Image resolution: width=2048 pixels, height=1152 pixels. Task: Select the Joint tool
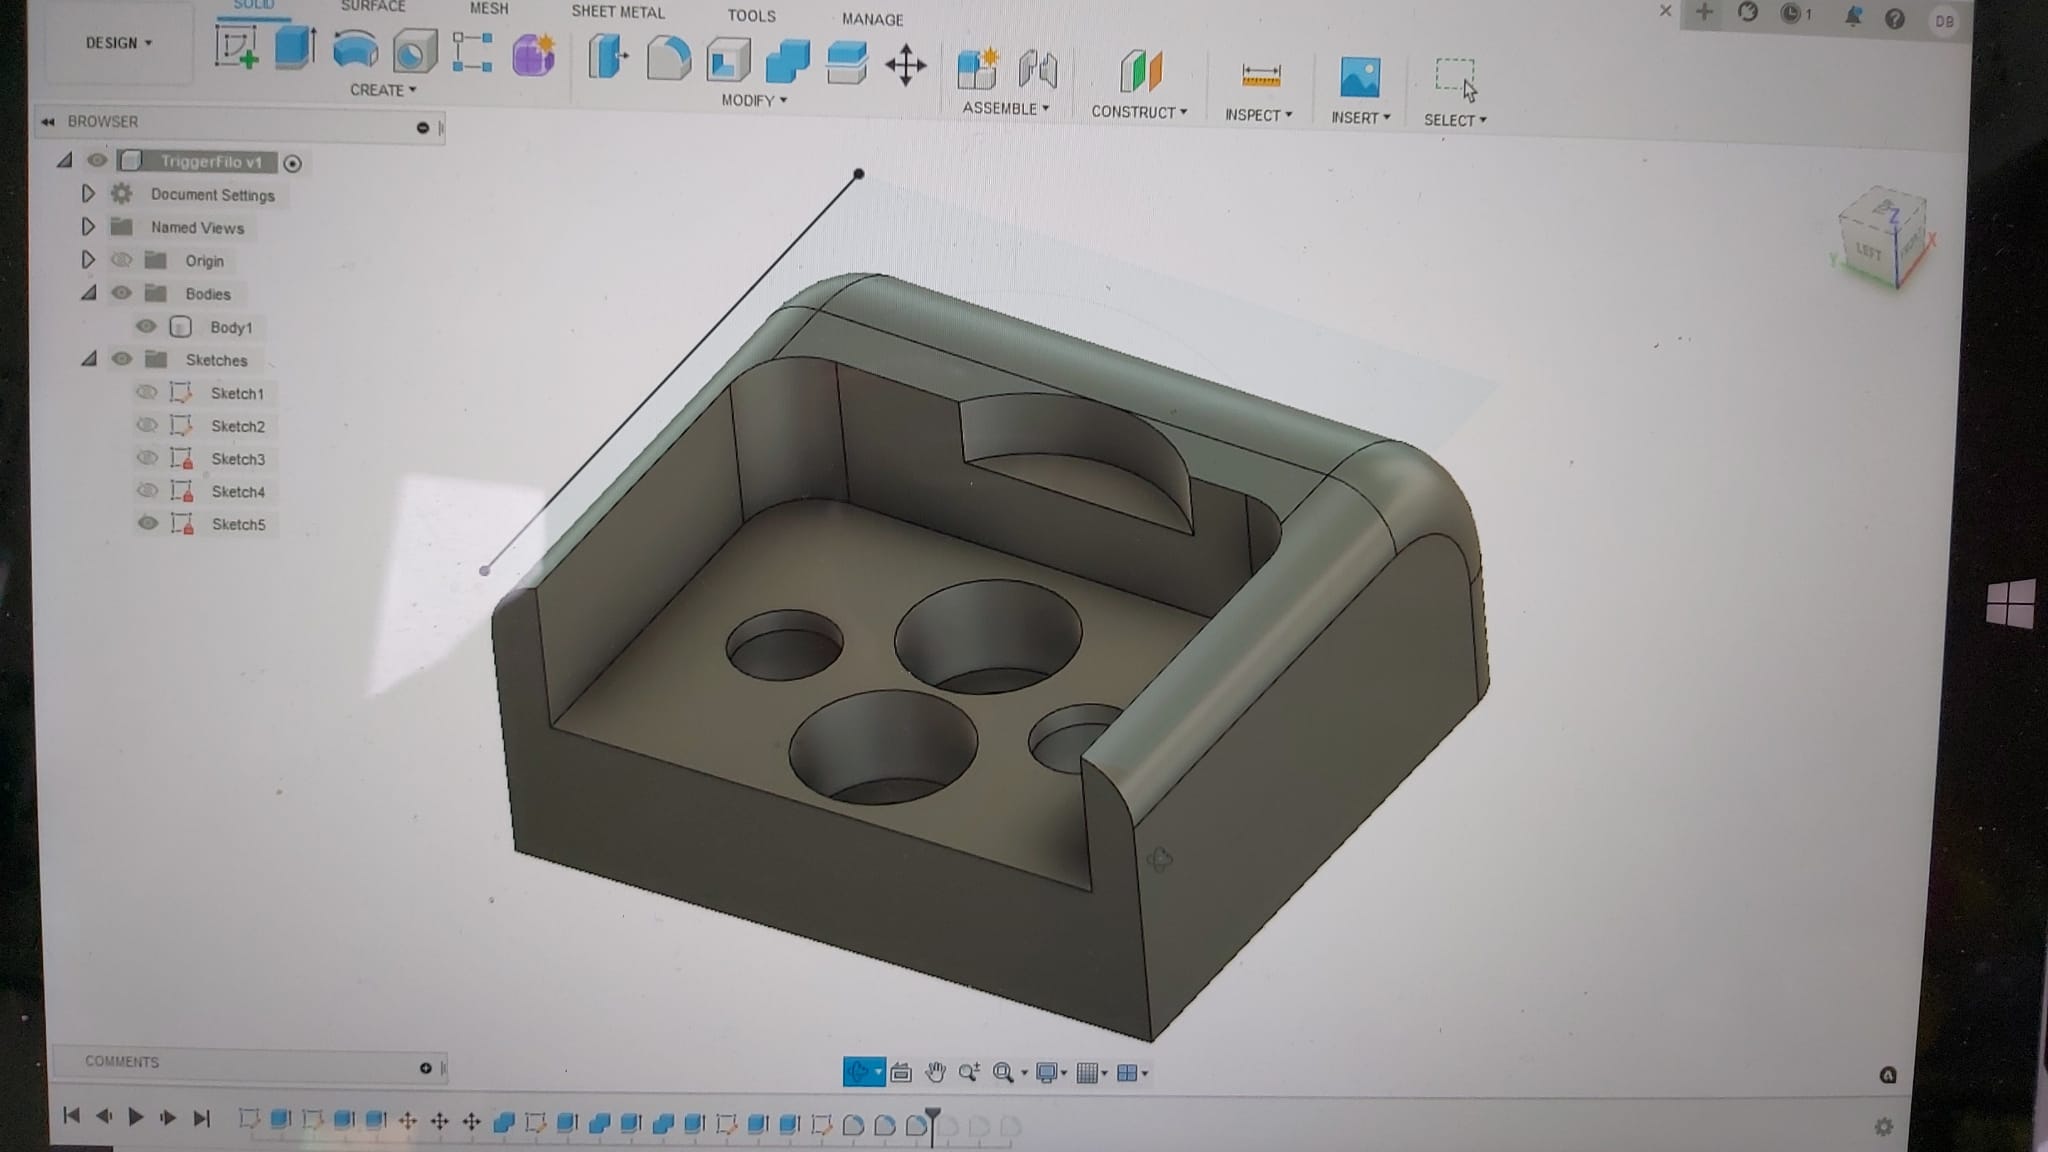tap(1038, 71)
